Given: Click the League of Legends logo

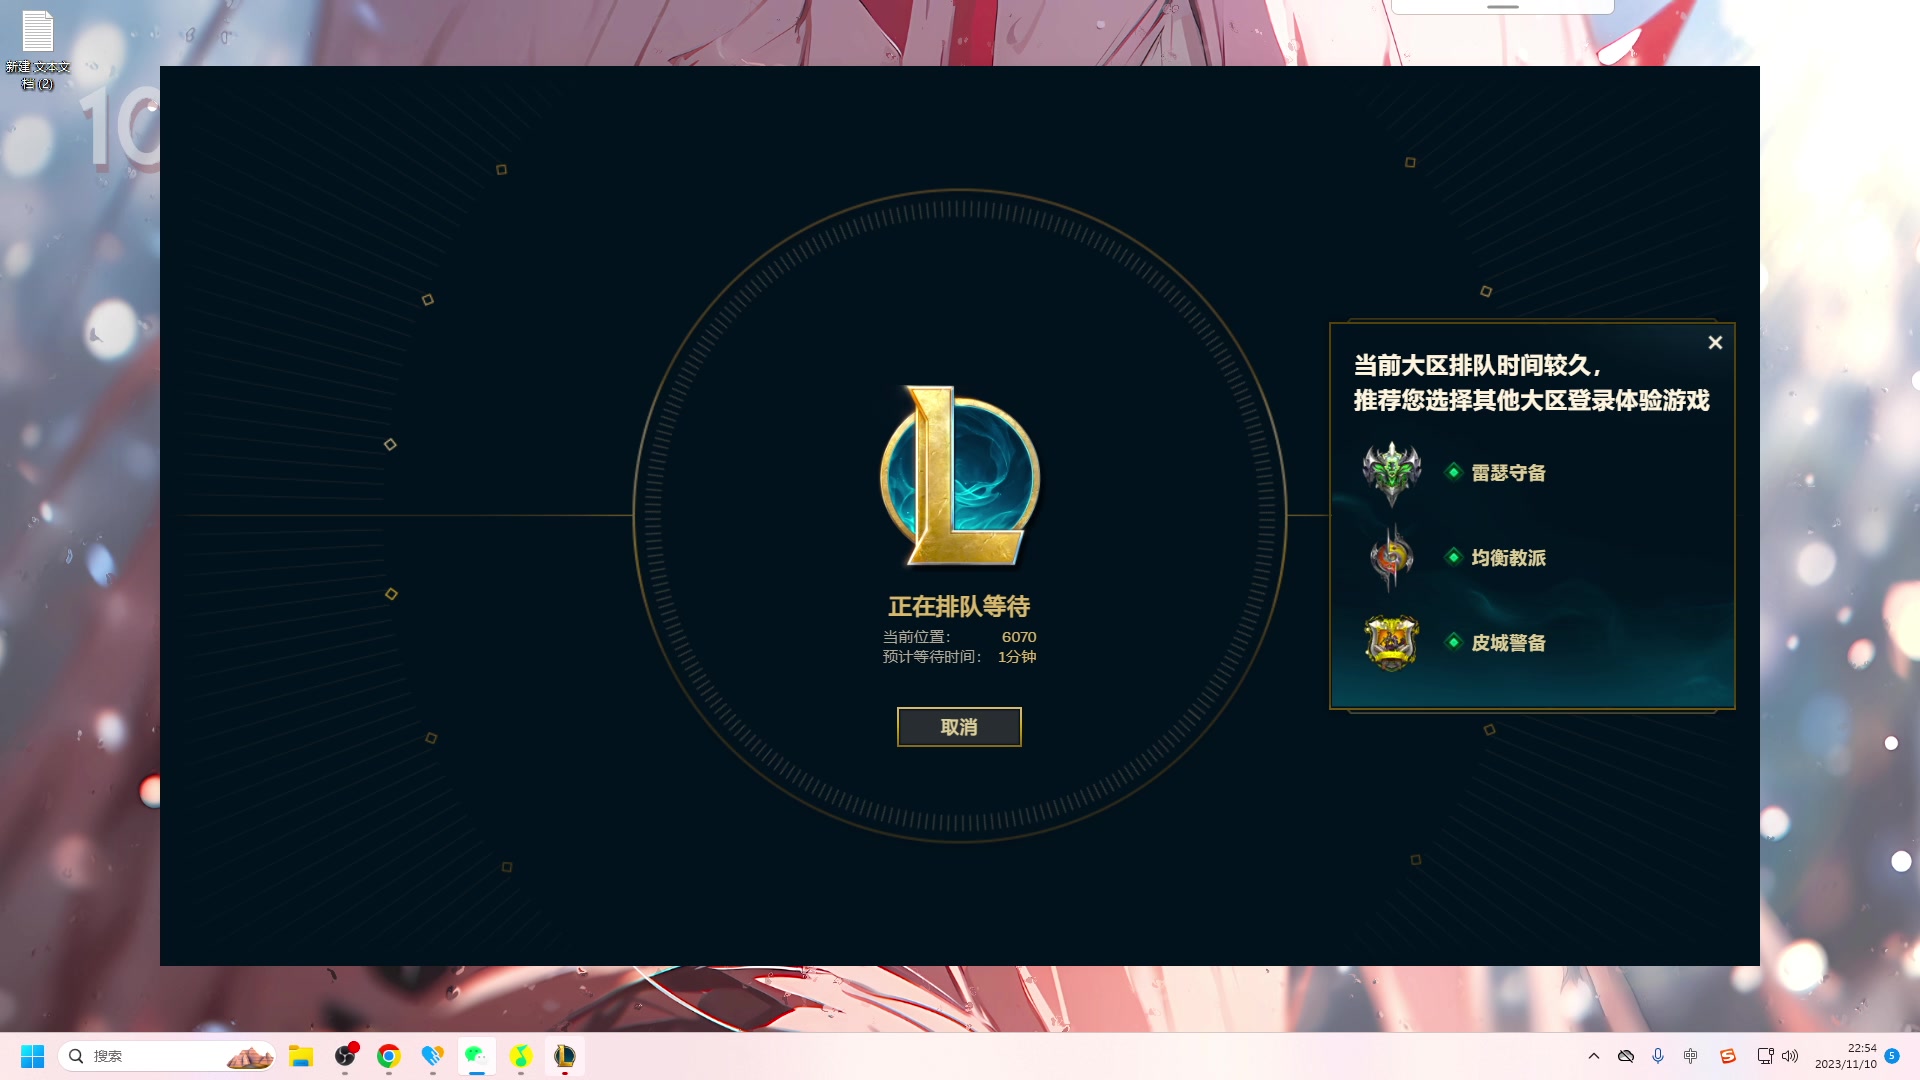Looking at the screenshot, I should [960, 477].
